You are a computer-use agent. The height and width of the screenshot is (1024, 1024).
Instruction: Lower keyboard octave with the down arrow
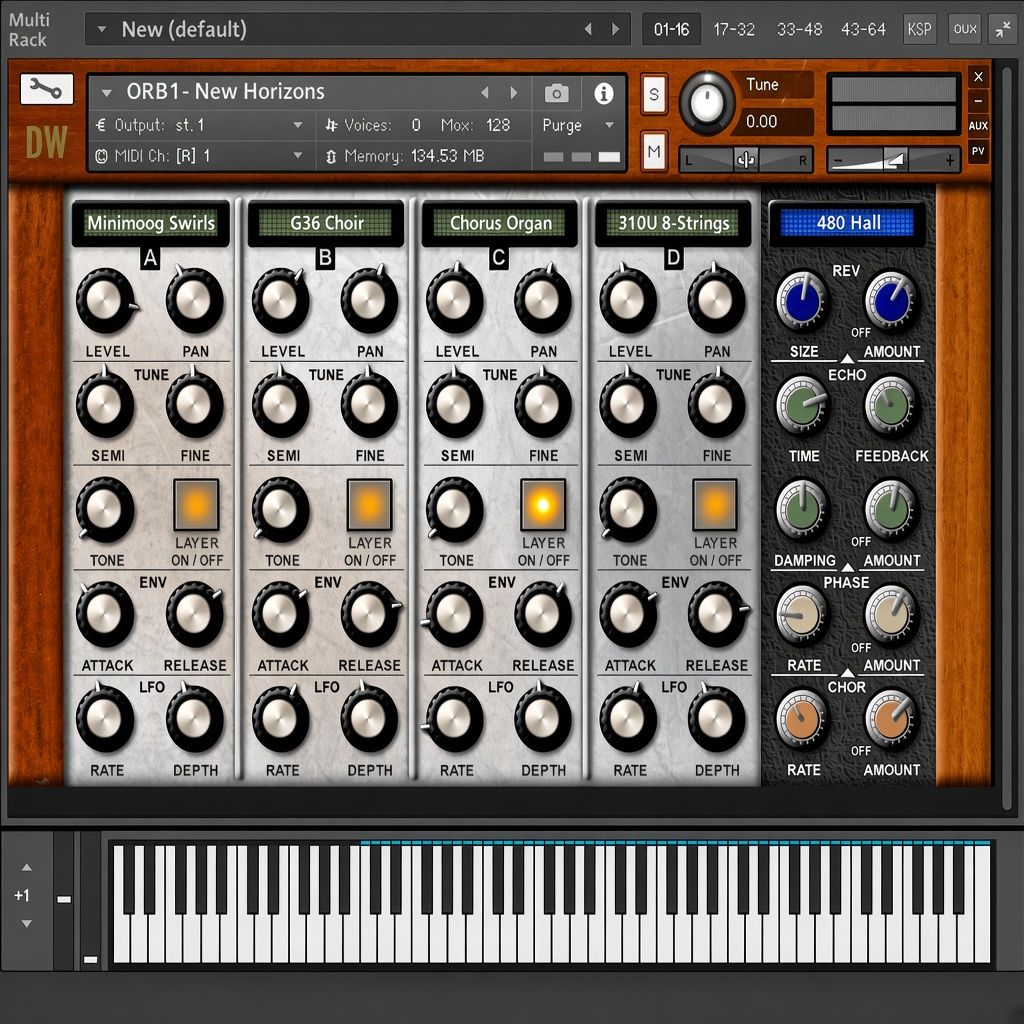click(x=27, y=923)
